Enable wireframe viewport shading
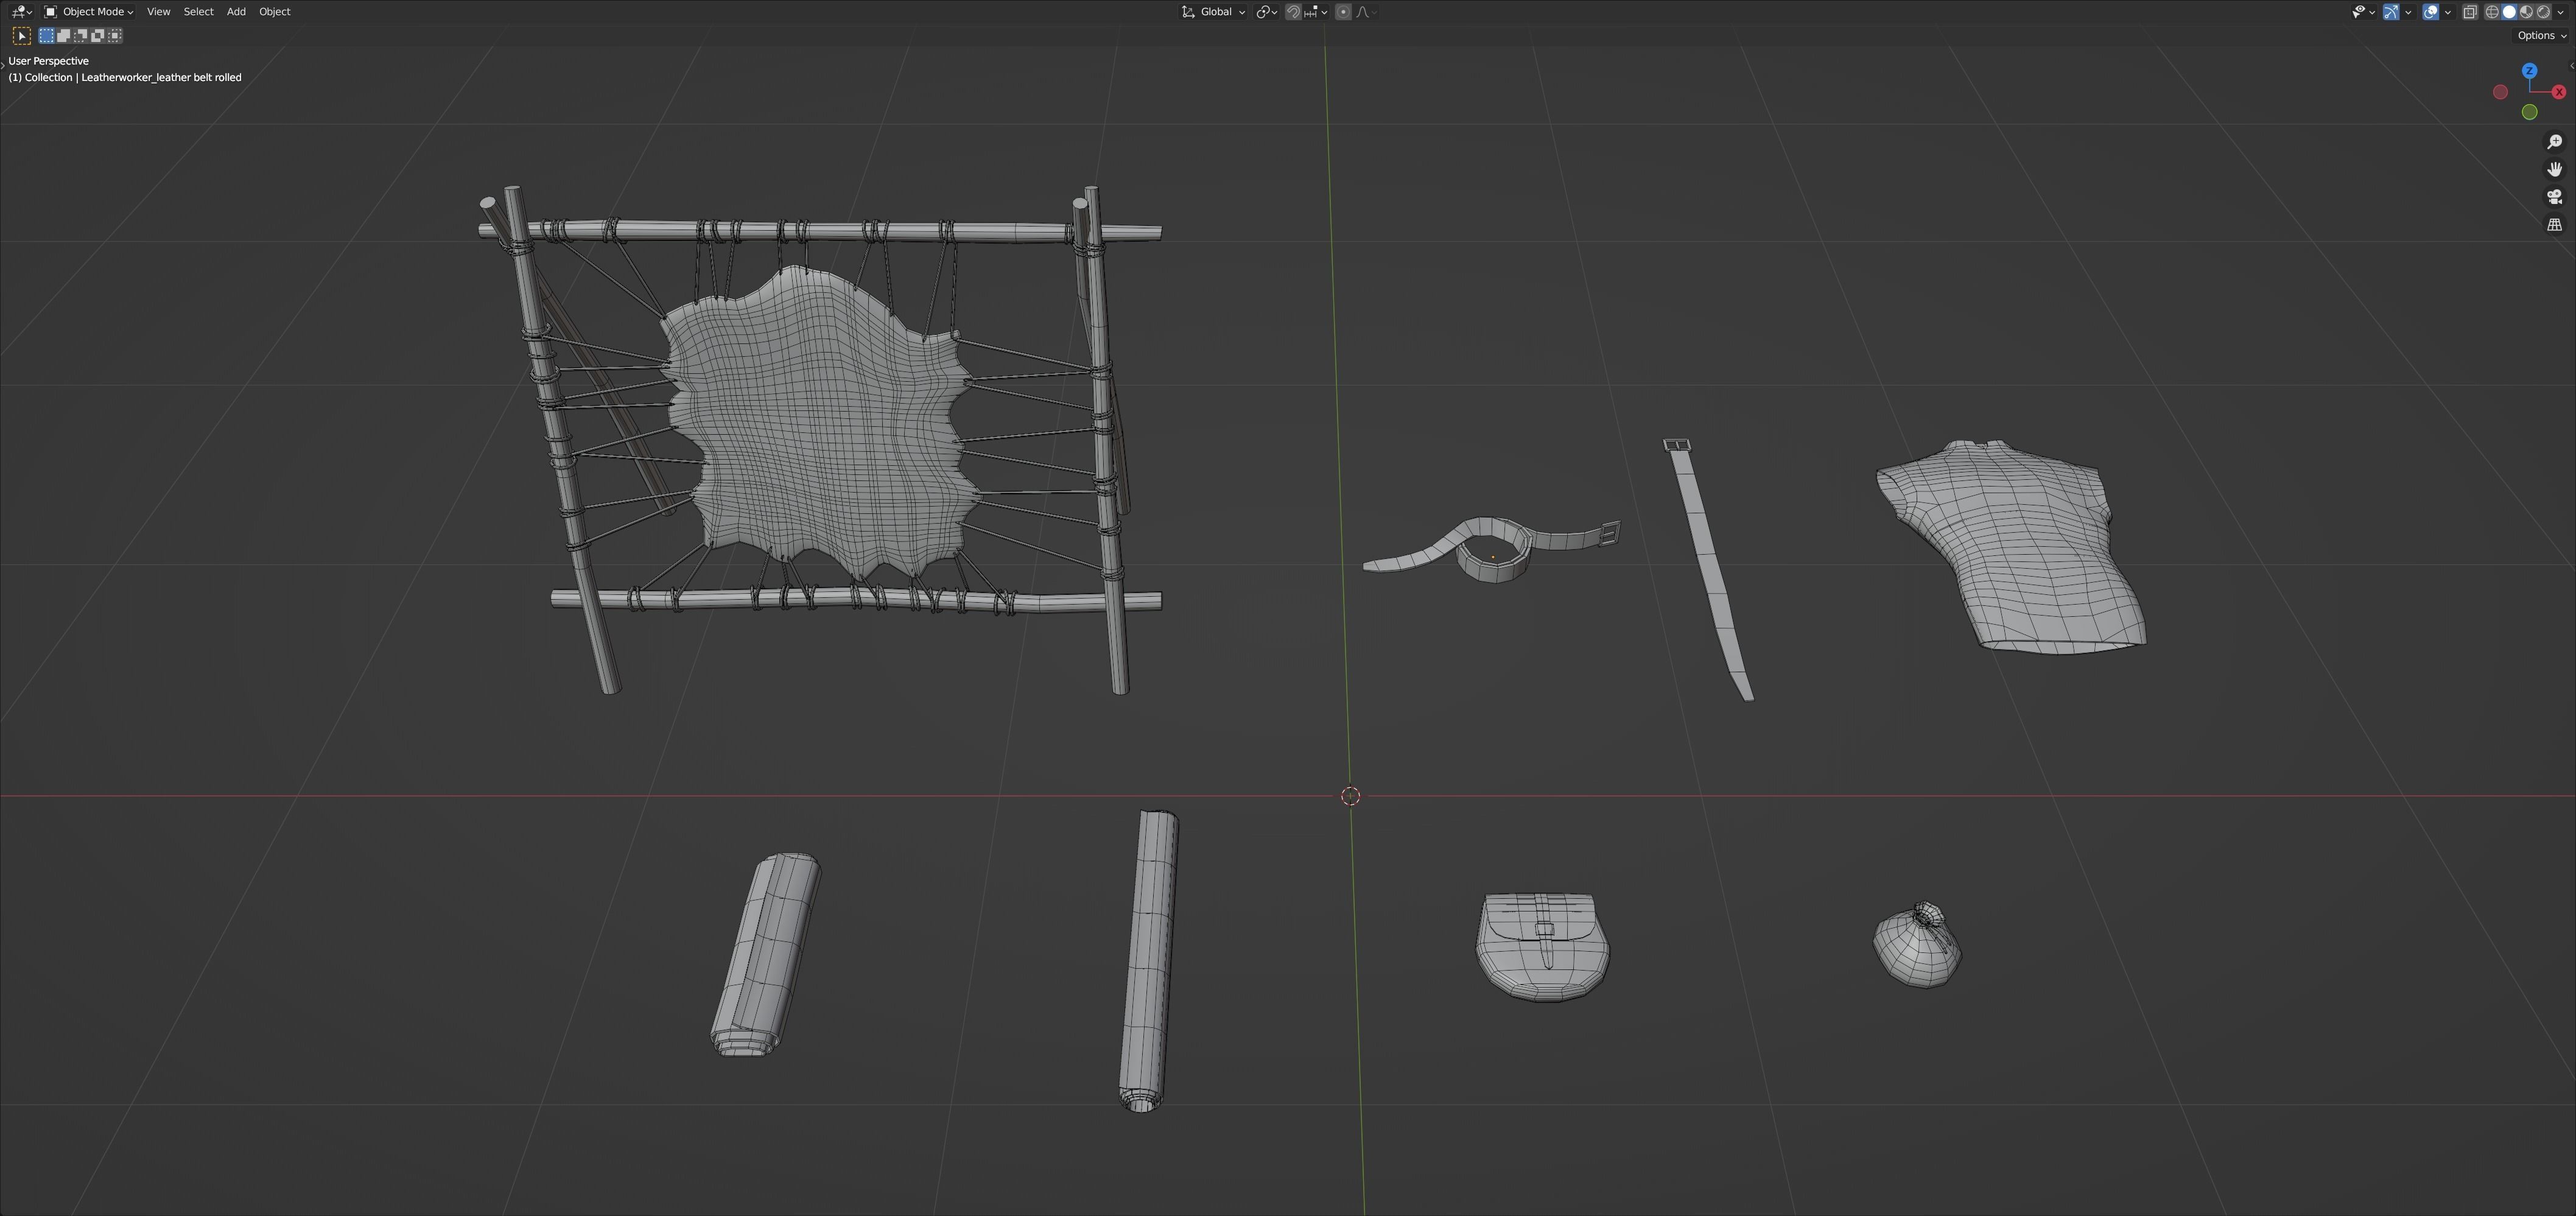This screenshot has height=1216, width=2576. [x=2492, y=12]
